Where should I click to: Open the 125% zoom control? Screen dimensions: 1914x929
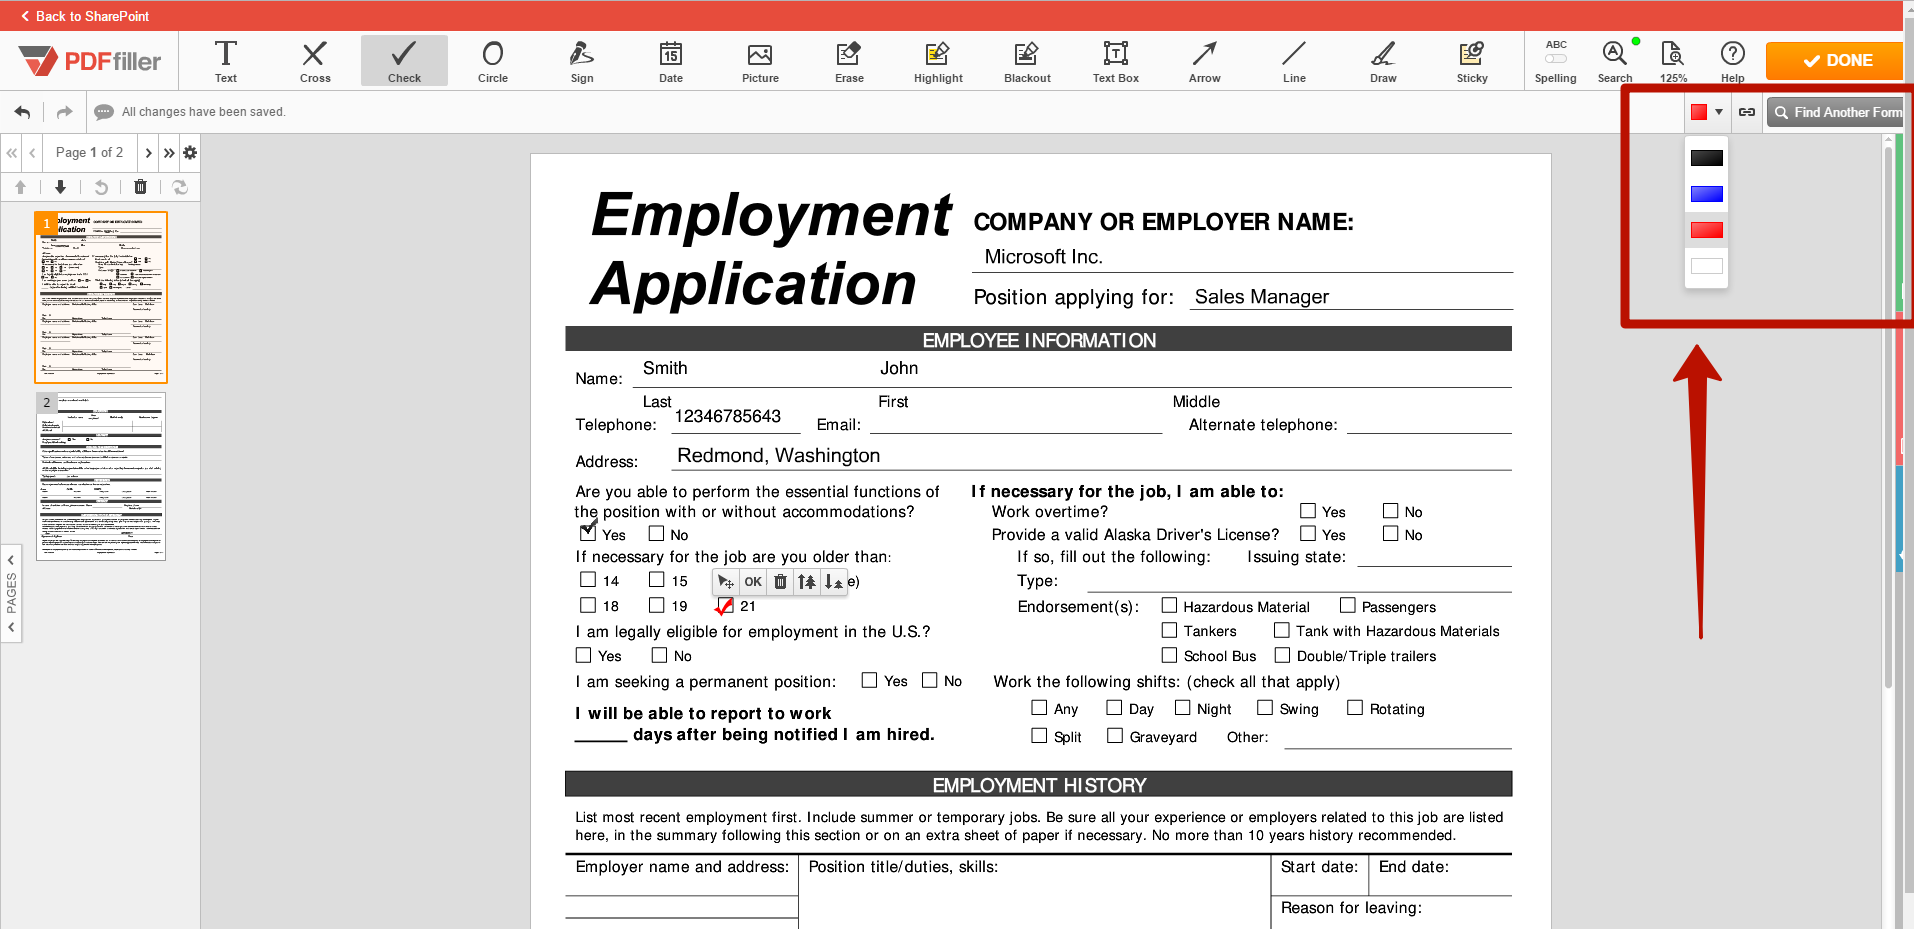[1673, 61]
